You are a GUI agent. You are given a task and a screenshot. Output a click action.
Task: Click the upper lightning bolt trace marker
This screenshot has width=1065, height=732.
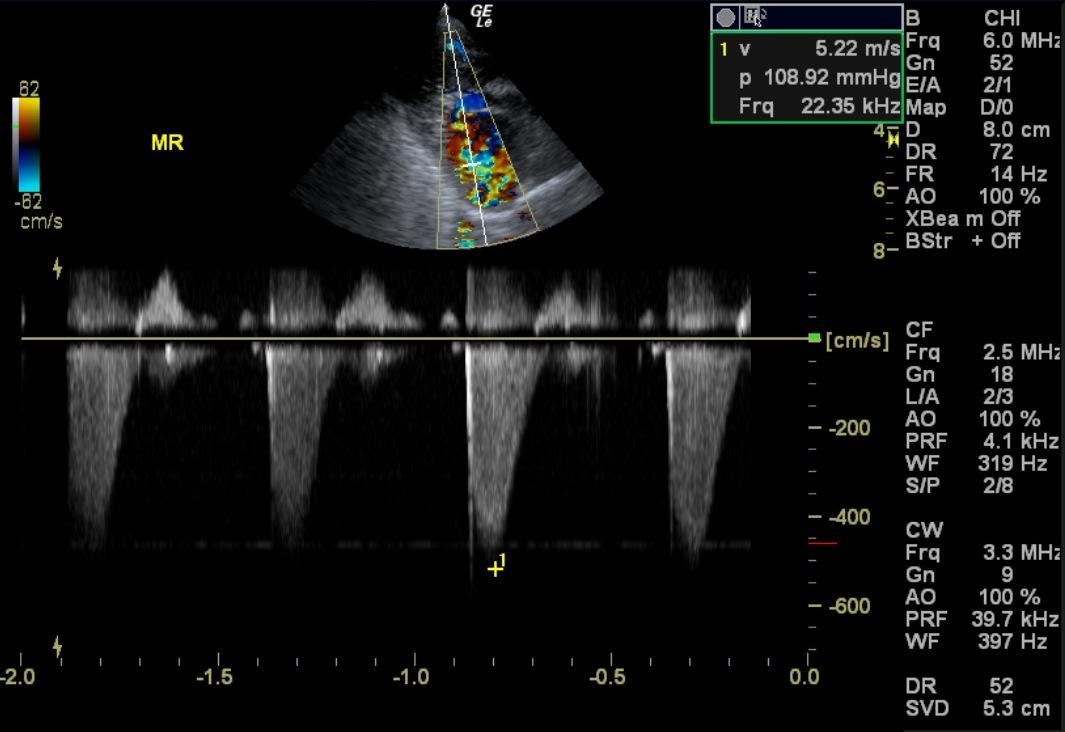(58, 268)
